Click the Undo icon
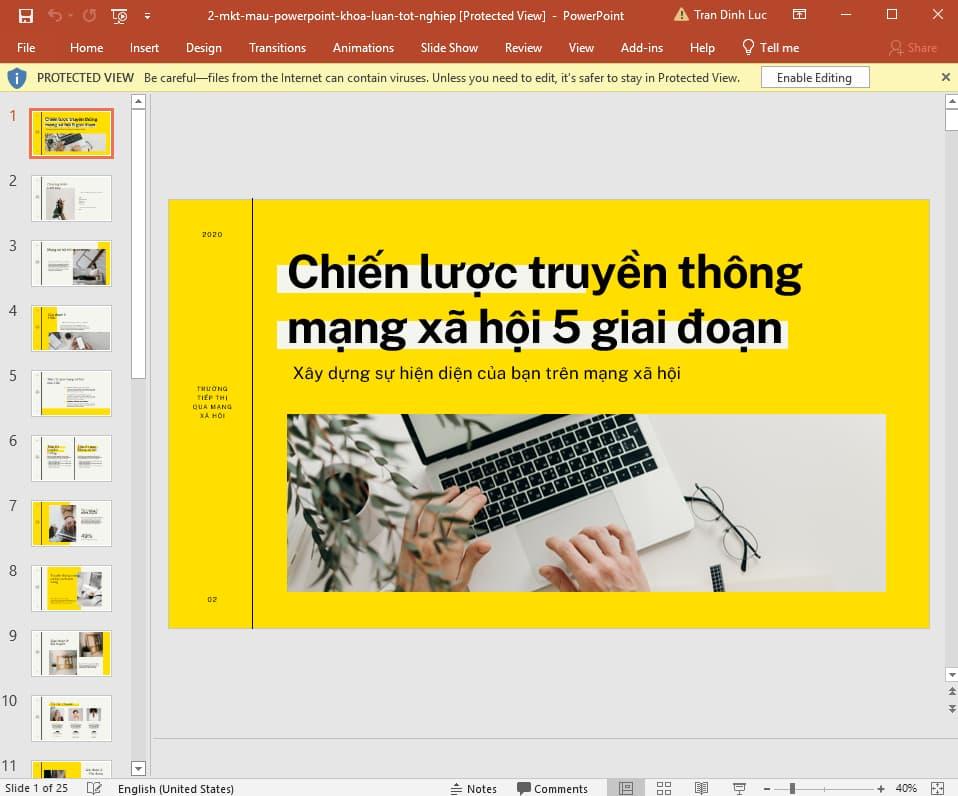958x796 pixels. tap(57, 15)
